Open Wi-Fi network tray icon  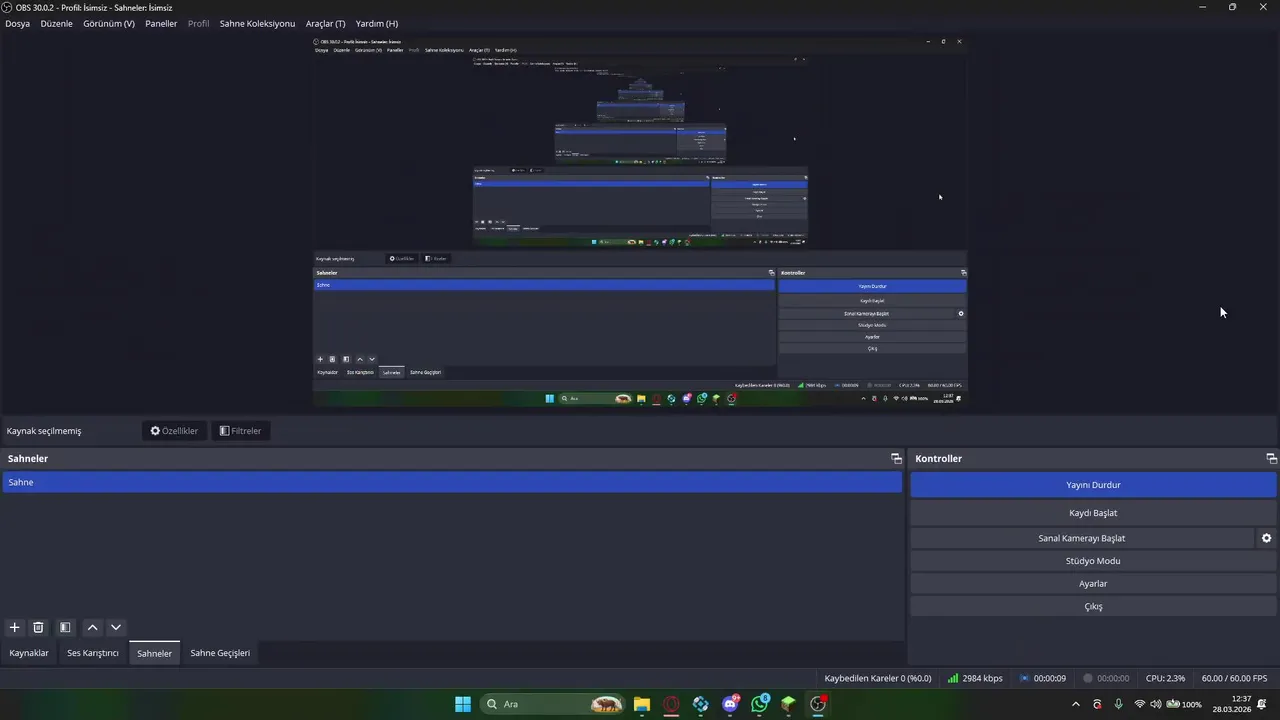click(1140, 704)
